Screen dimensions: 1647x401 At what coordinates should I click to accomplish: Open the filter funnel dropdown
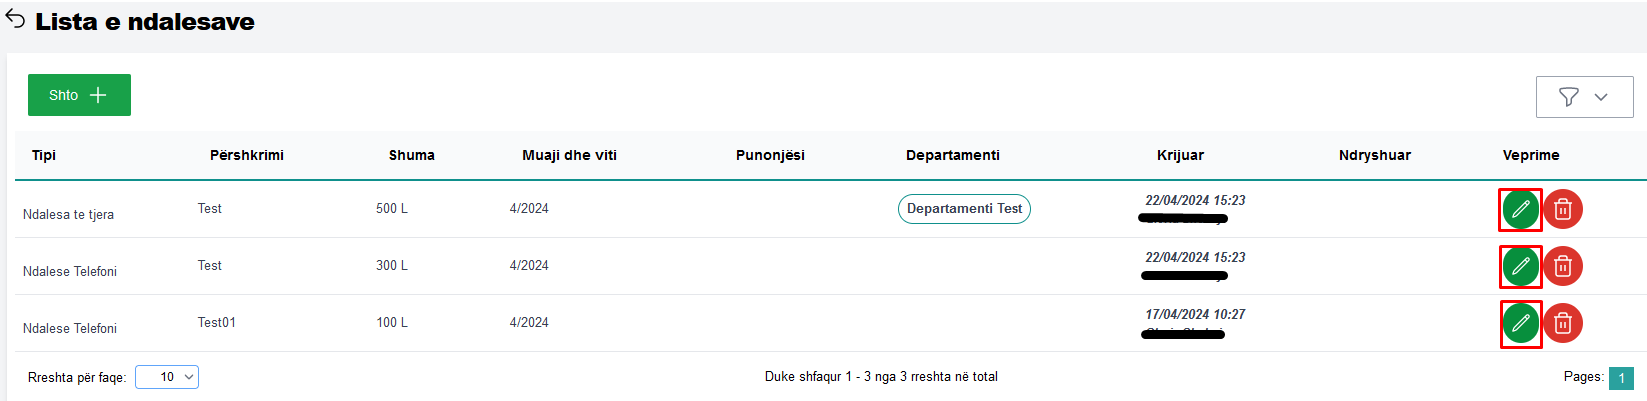click(x=1584, y=97)
